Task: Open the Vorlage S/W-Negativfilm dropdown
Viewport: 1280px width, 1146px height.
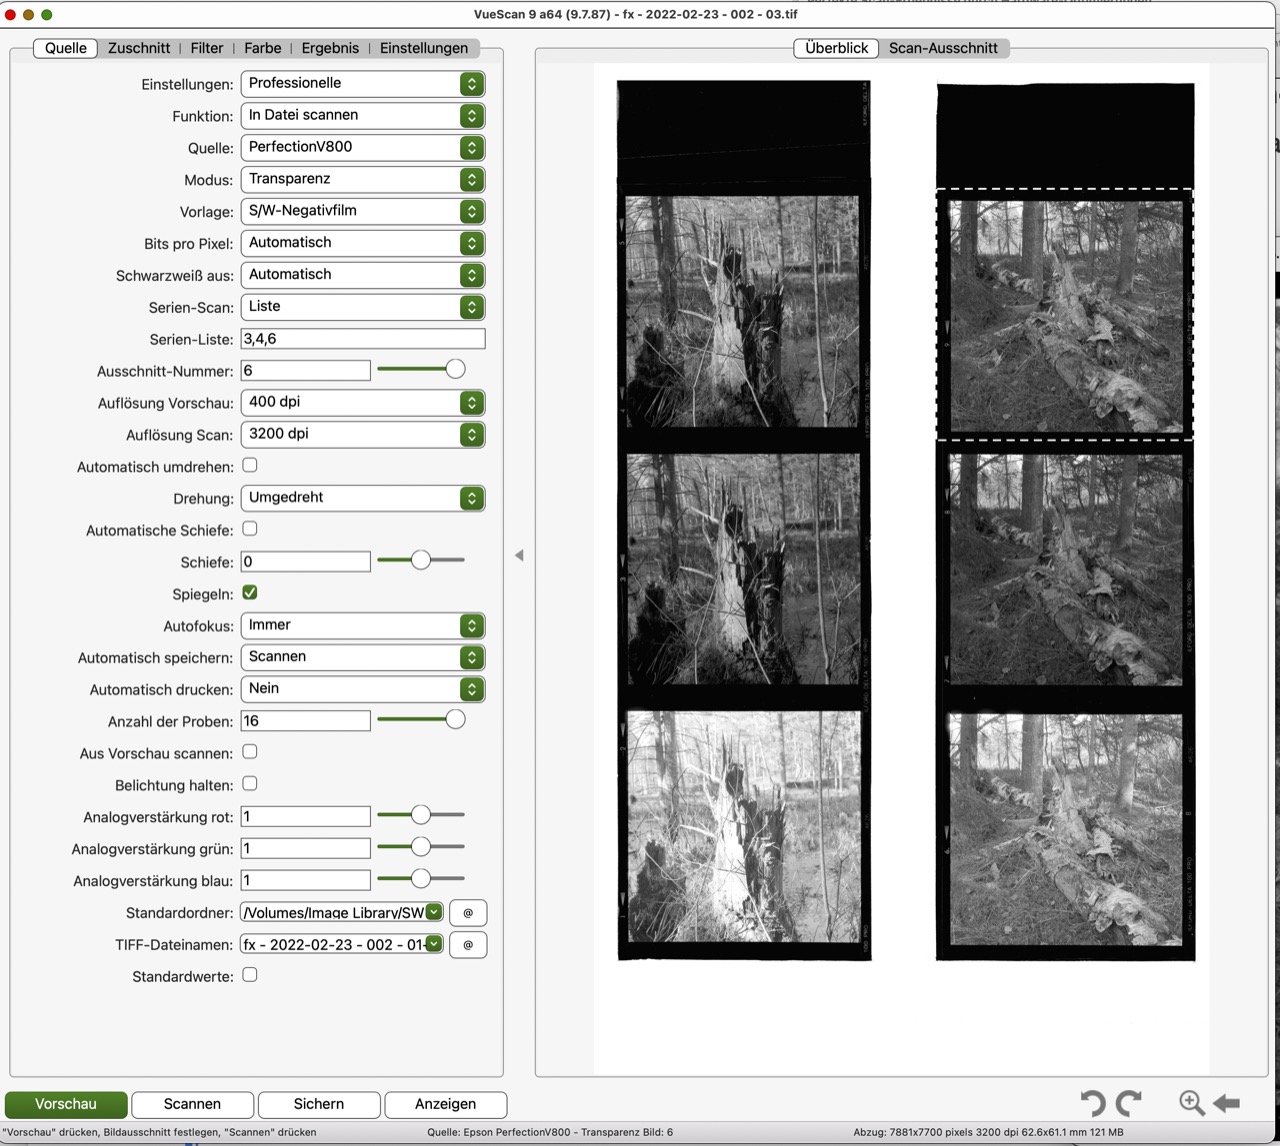Action: point(363,212)
